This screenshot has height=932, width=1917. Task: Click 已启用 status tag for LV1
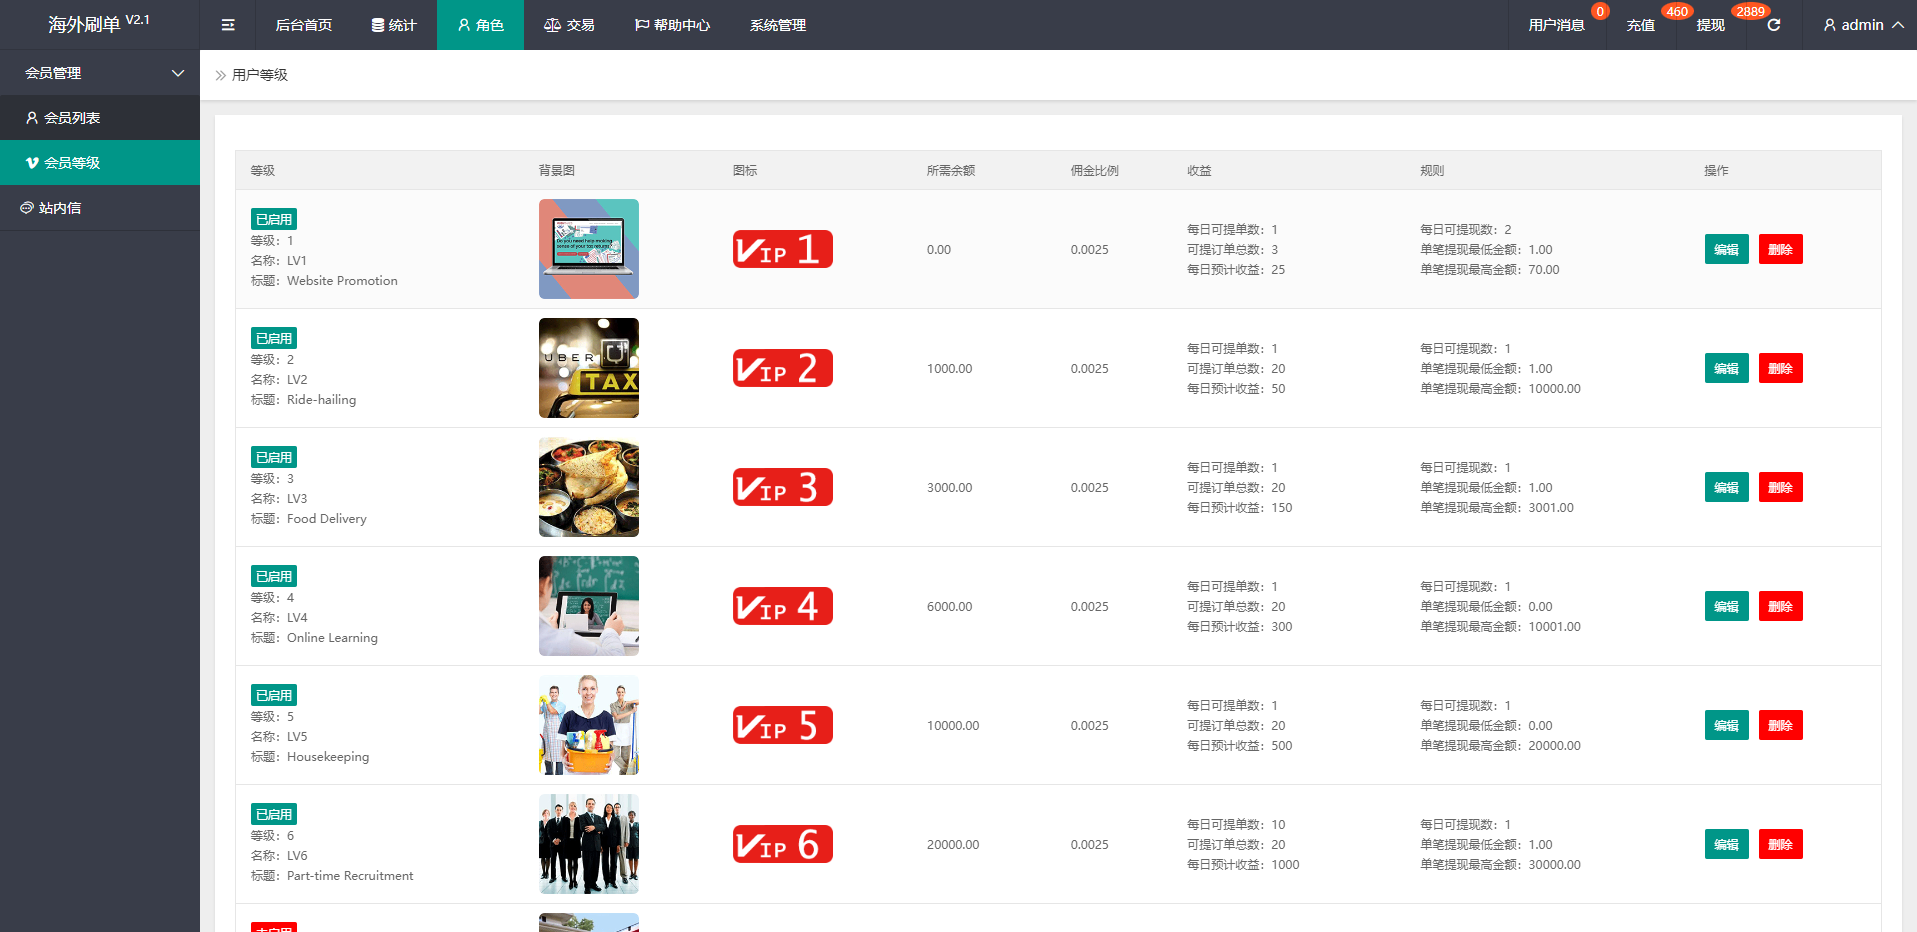coord(273,220)
